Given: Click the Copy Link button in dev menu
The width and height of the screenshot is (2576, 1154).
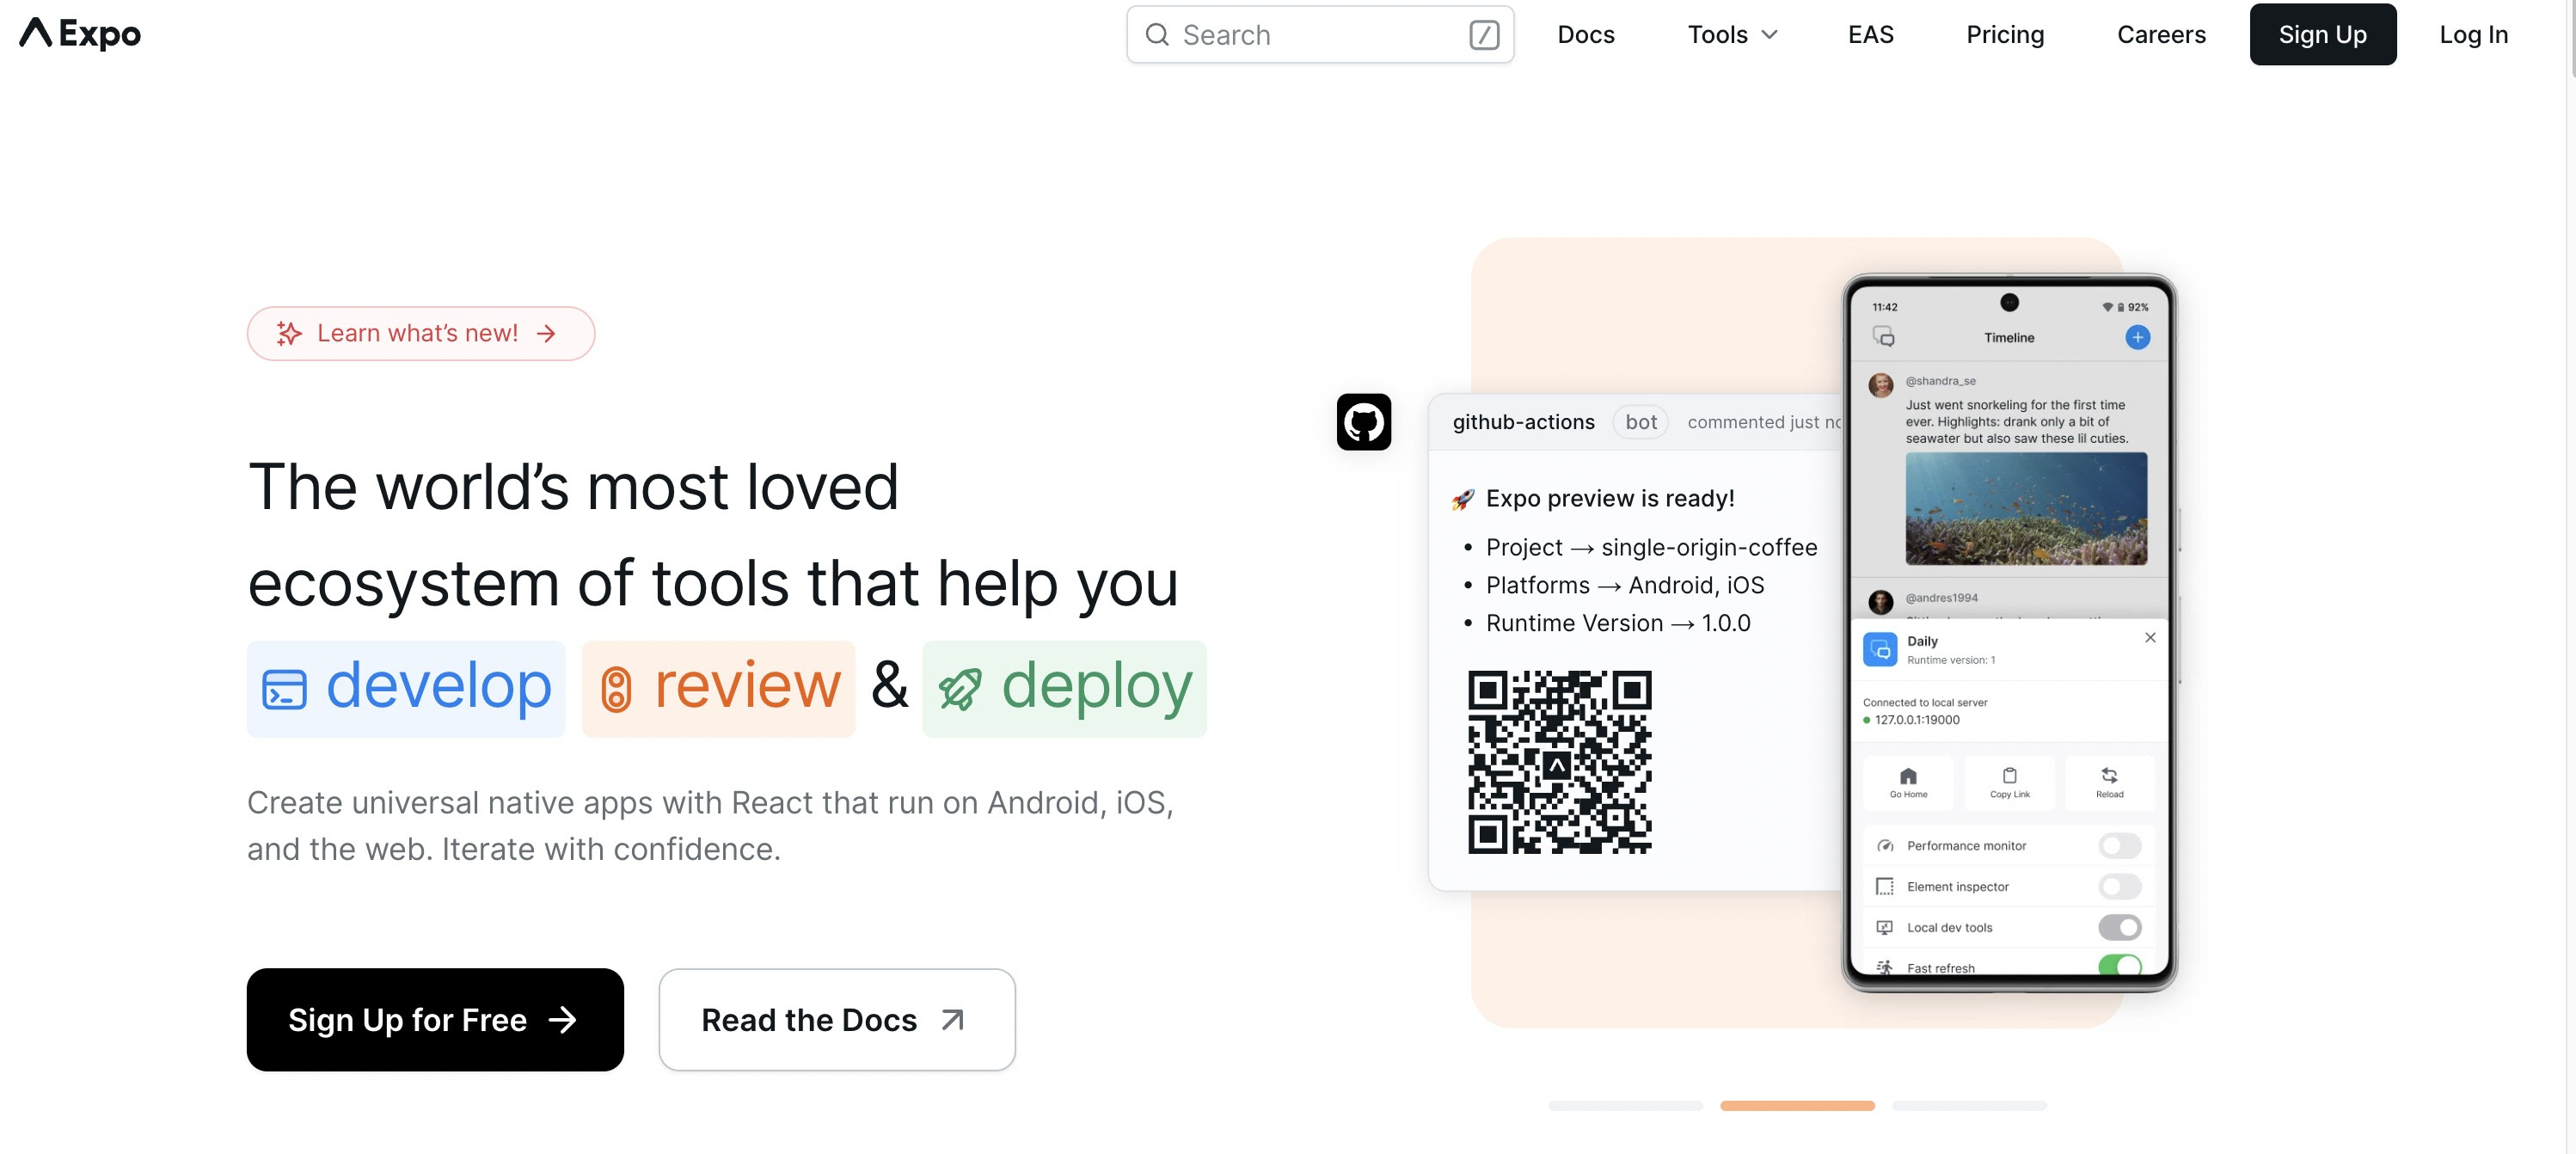Looking at the screenshot, I should 2009,782.
